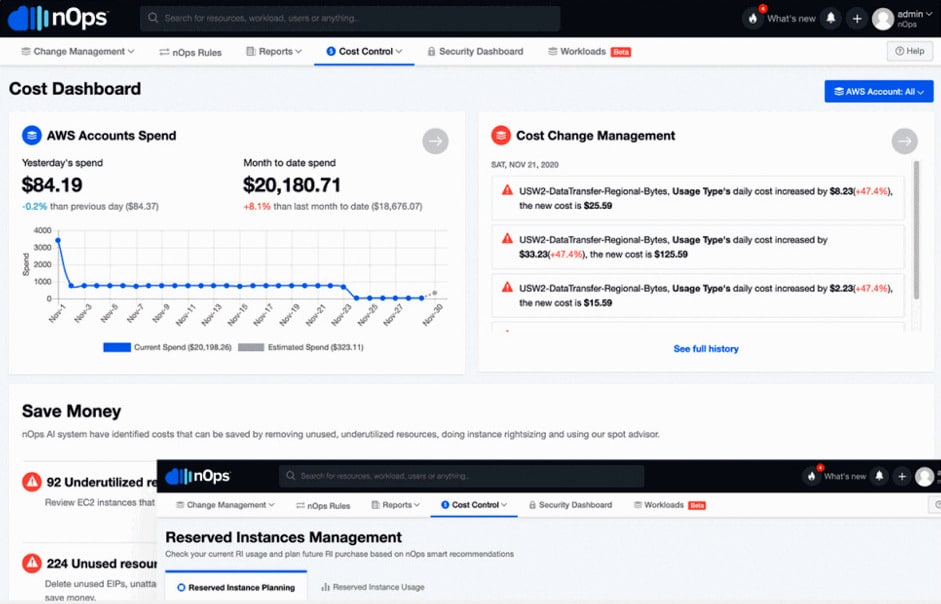Click SAT, NOV 21, 2020 date label
The height and width of the screenshot is (604, 941).
[x=525, y=165]
